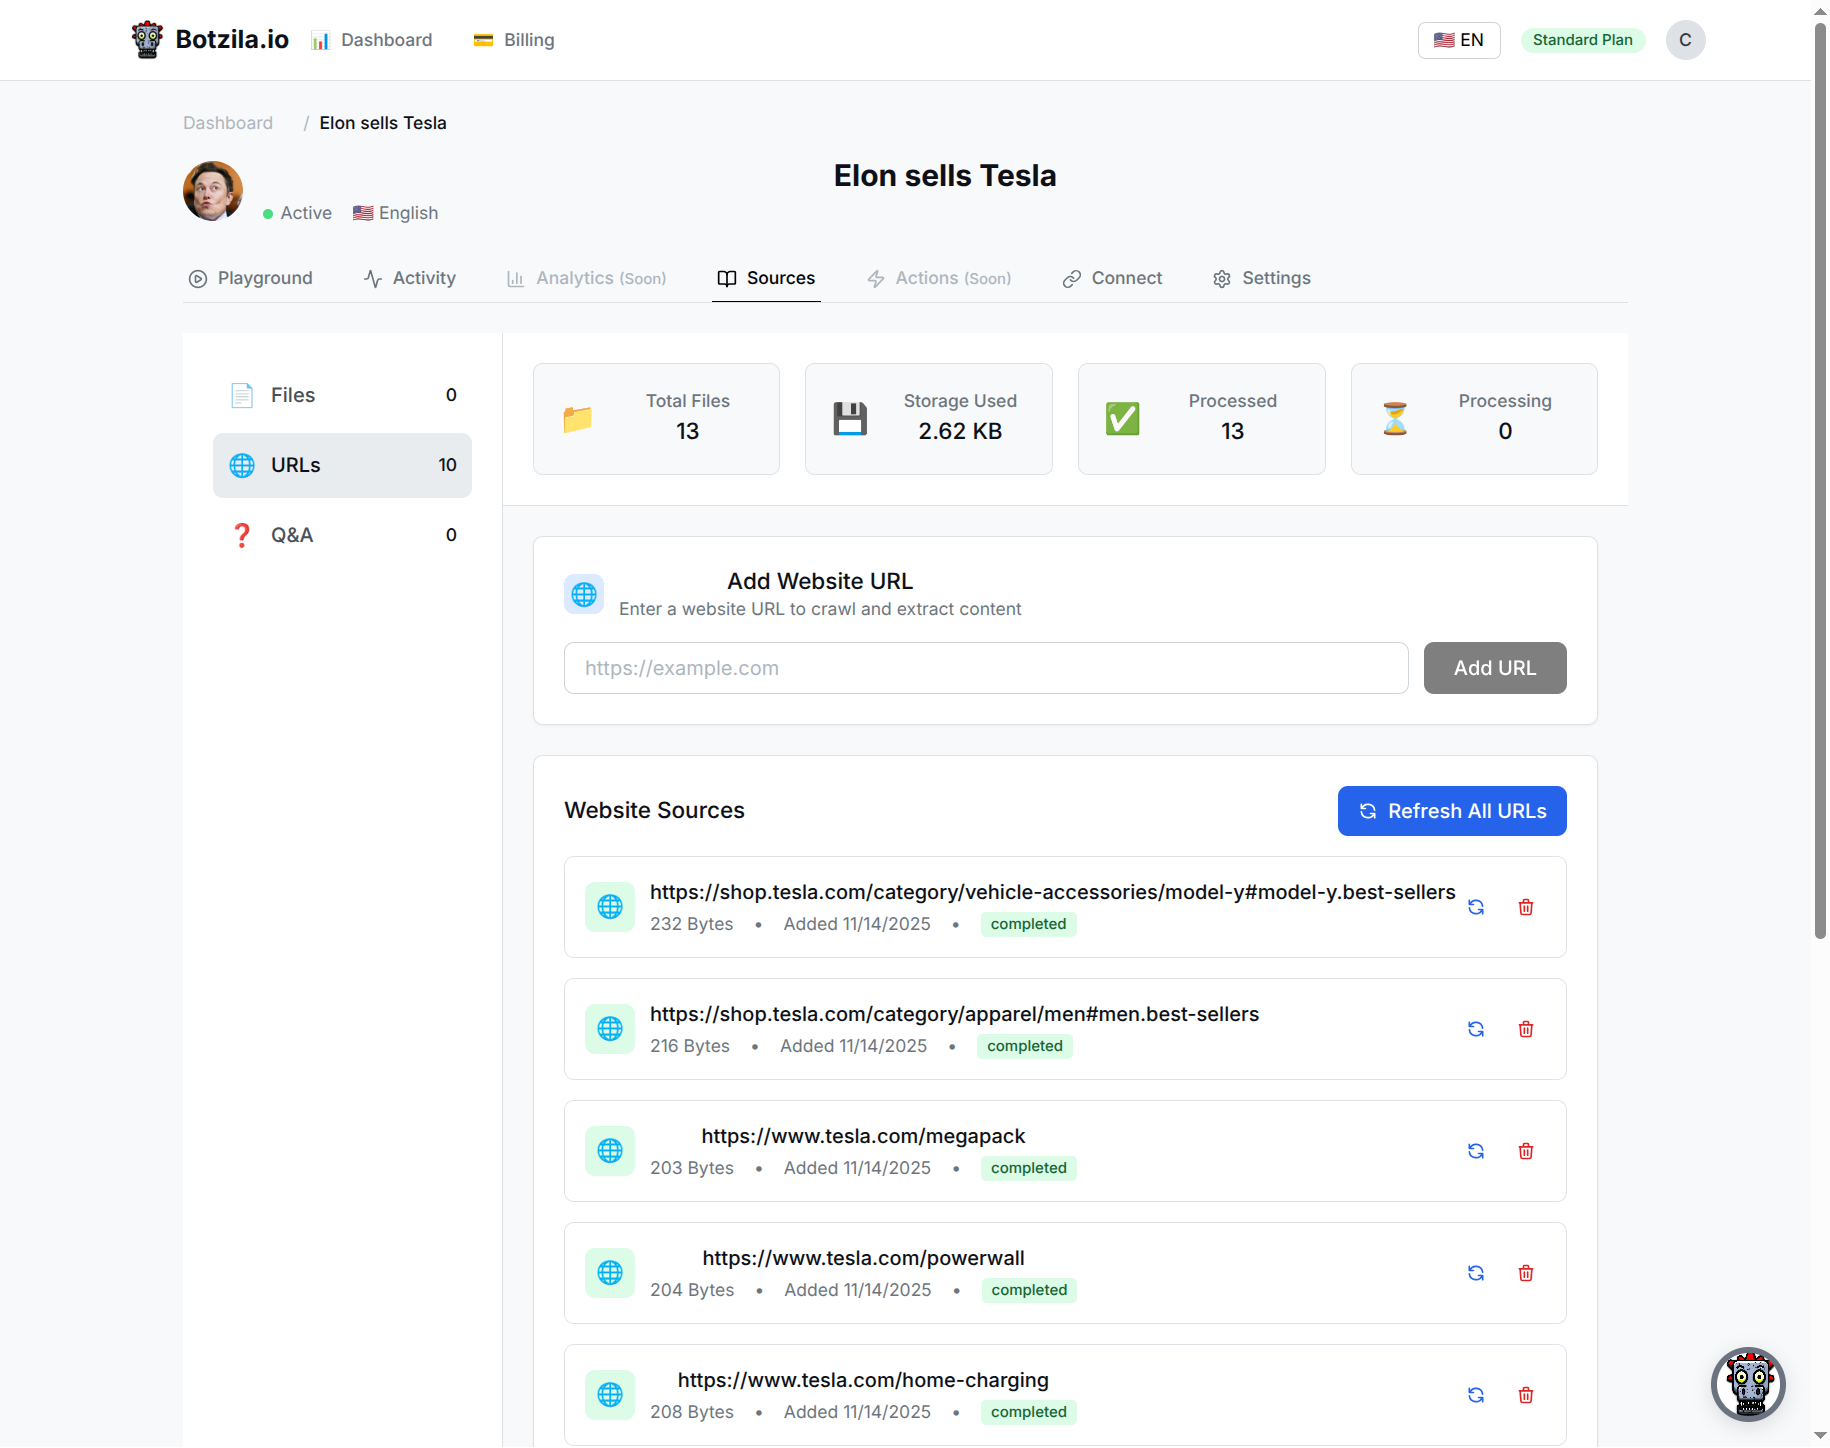This screenshot has width=1830, height=1448.
Task: Delete the home-charging URL source
Action: tap(1526, 1395)
